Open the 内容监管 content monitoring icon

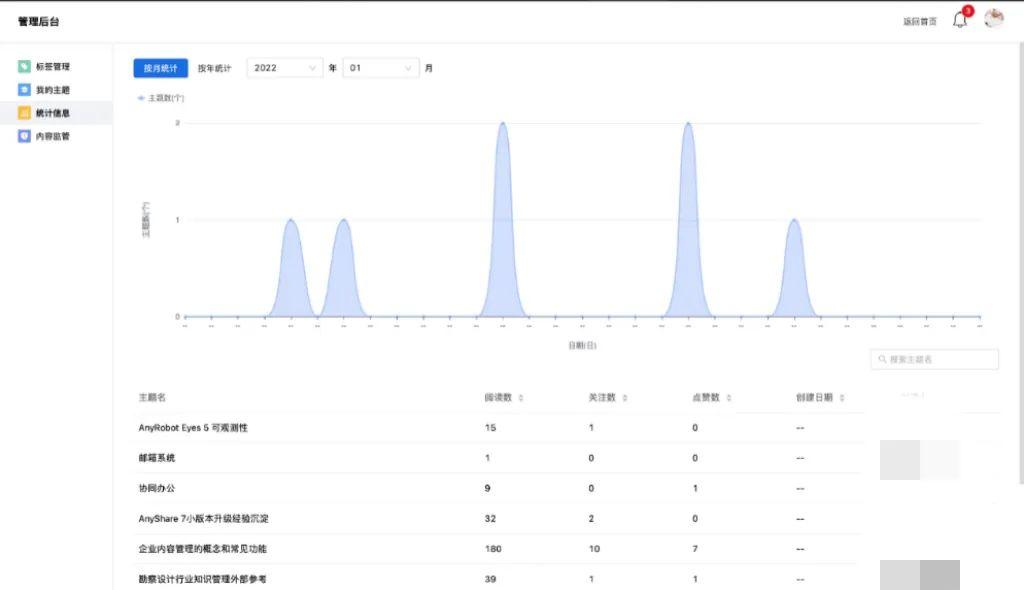[x=22, y=136]
